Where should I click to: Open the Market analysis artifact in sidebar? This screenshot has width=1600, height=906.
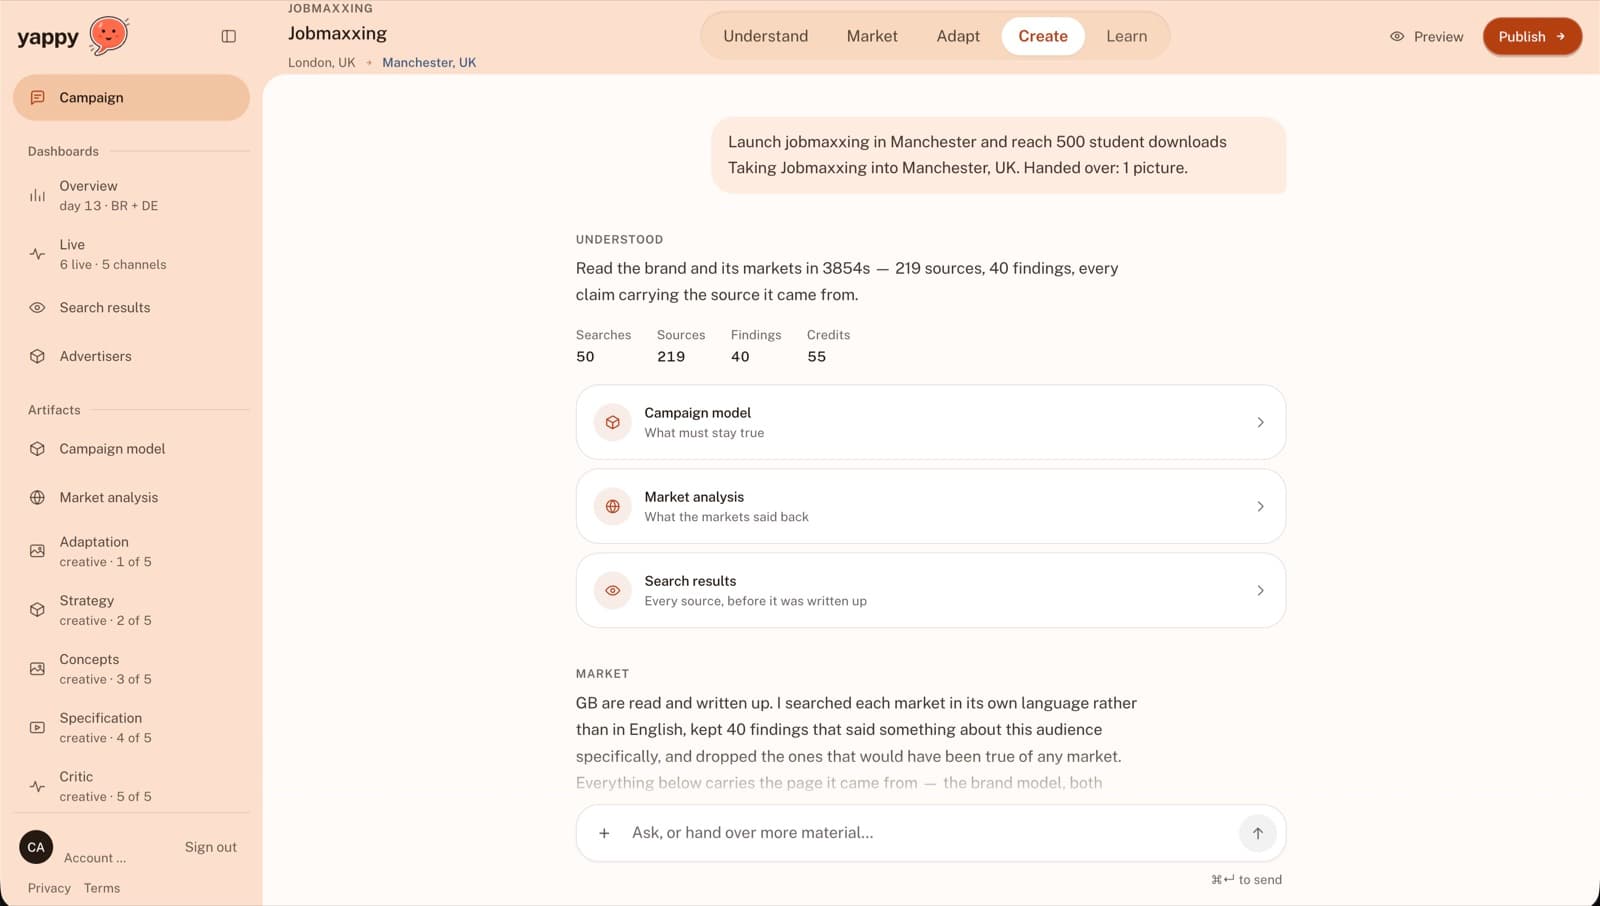131,497
